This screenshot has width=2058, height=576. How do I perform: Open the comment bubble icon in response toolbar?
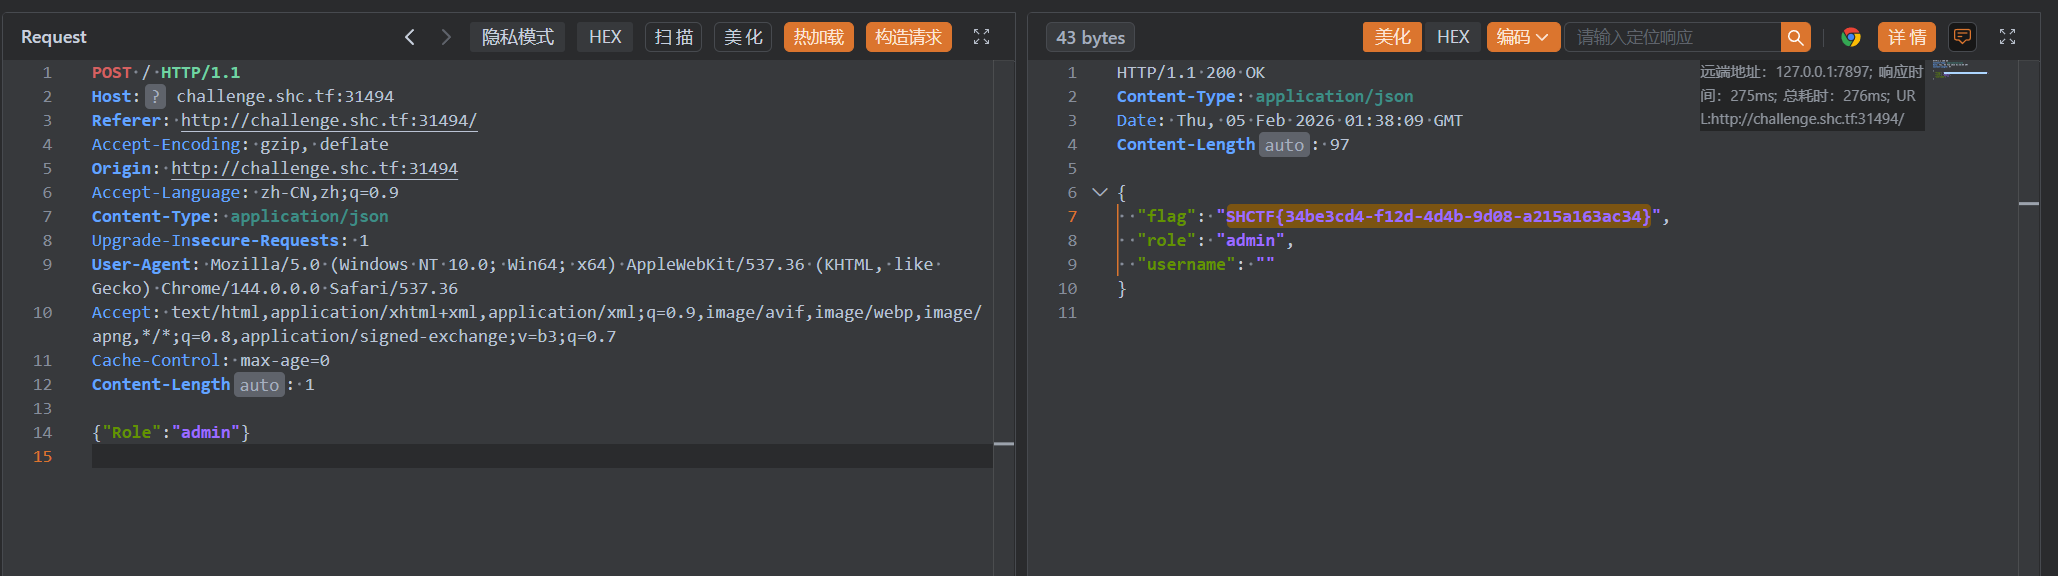(x=1963, y=37)
